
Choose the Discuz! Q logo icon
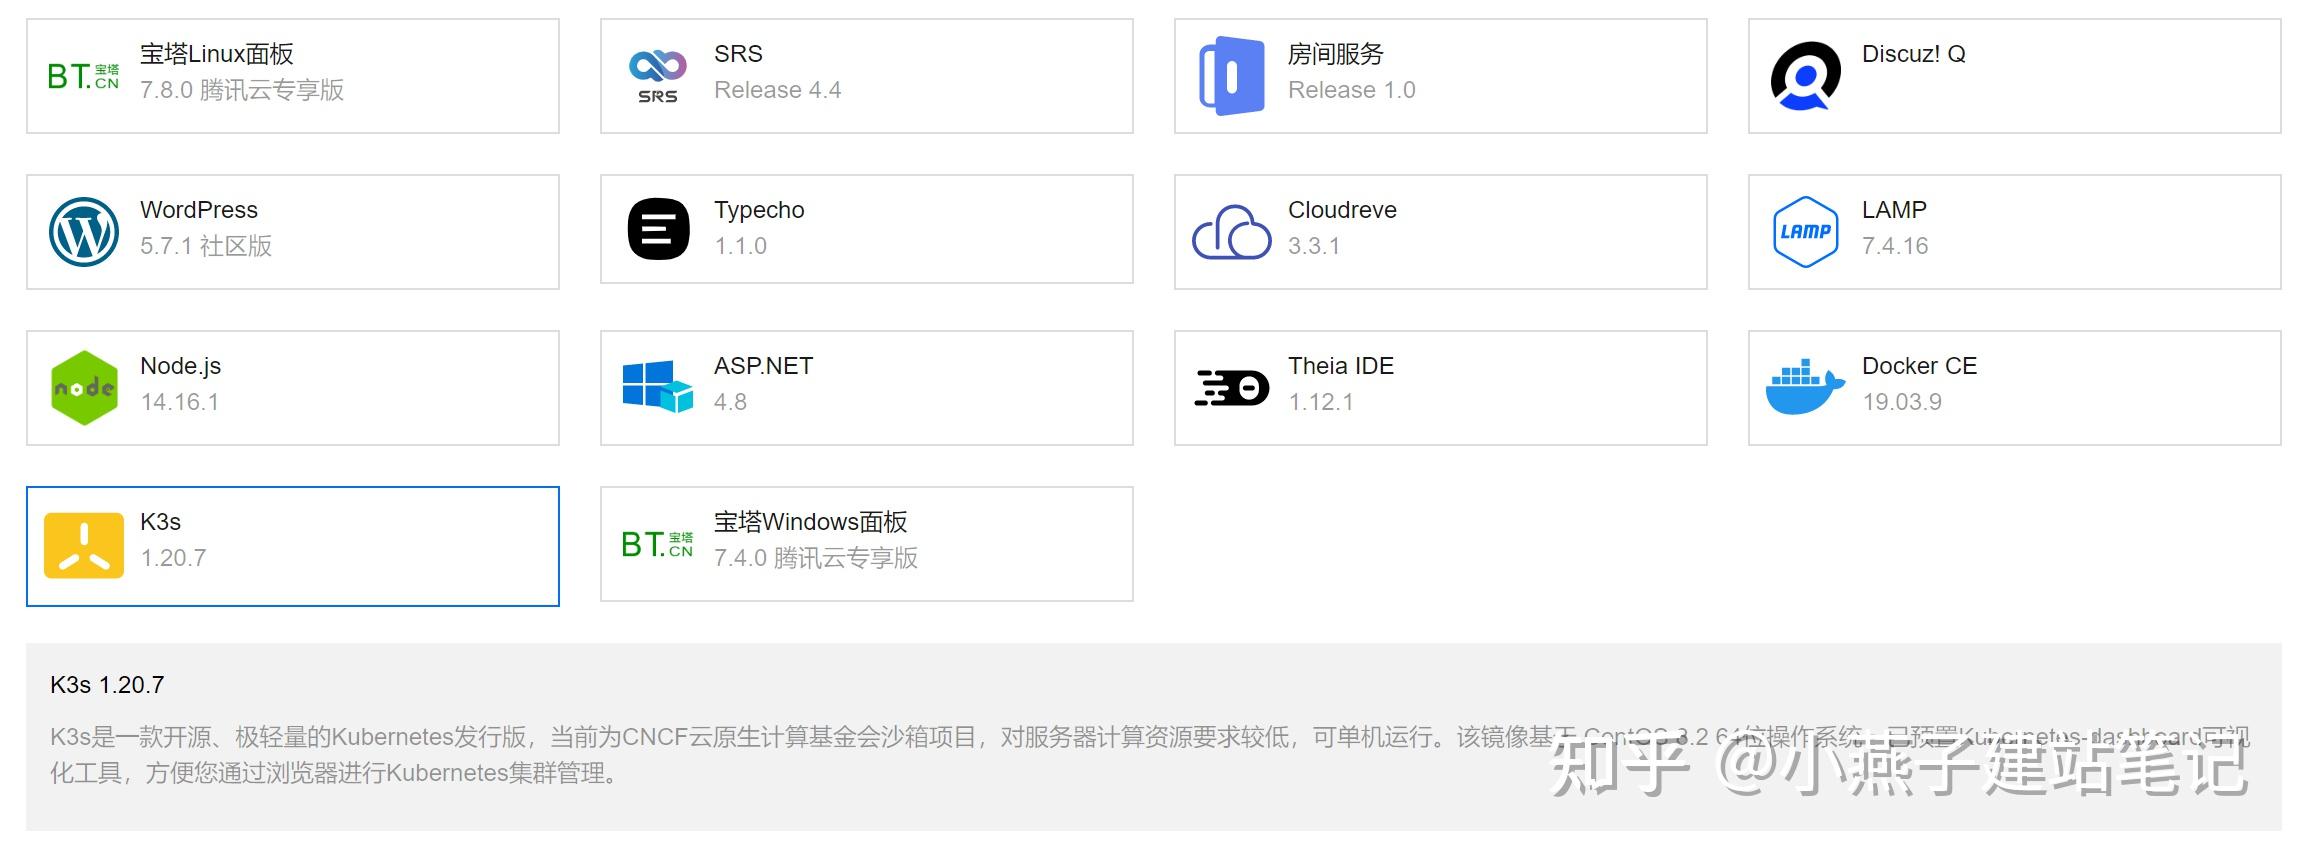(1806, 76)
